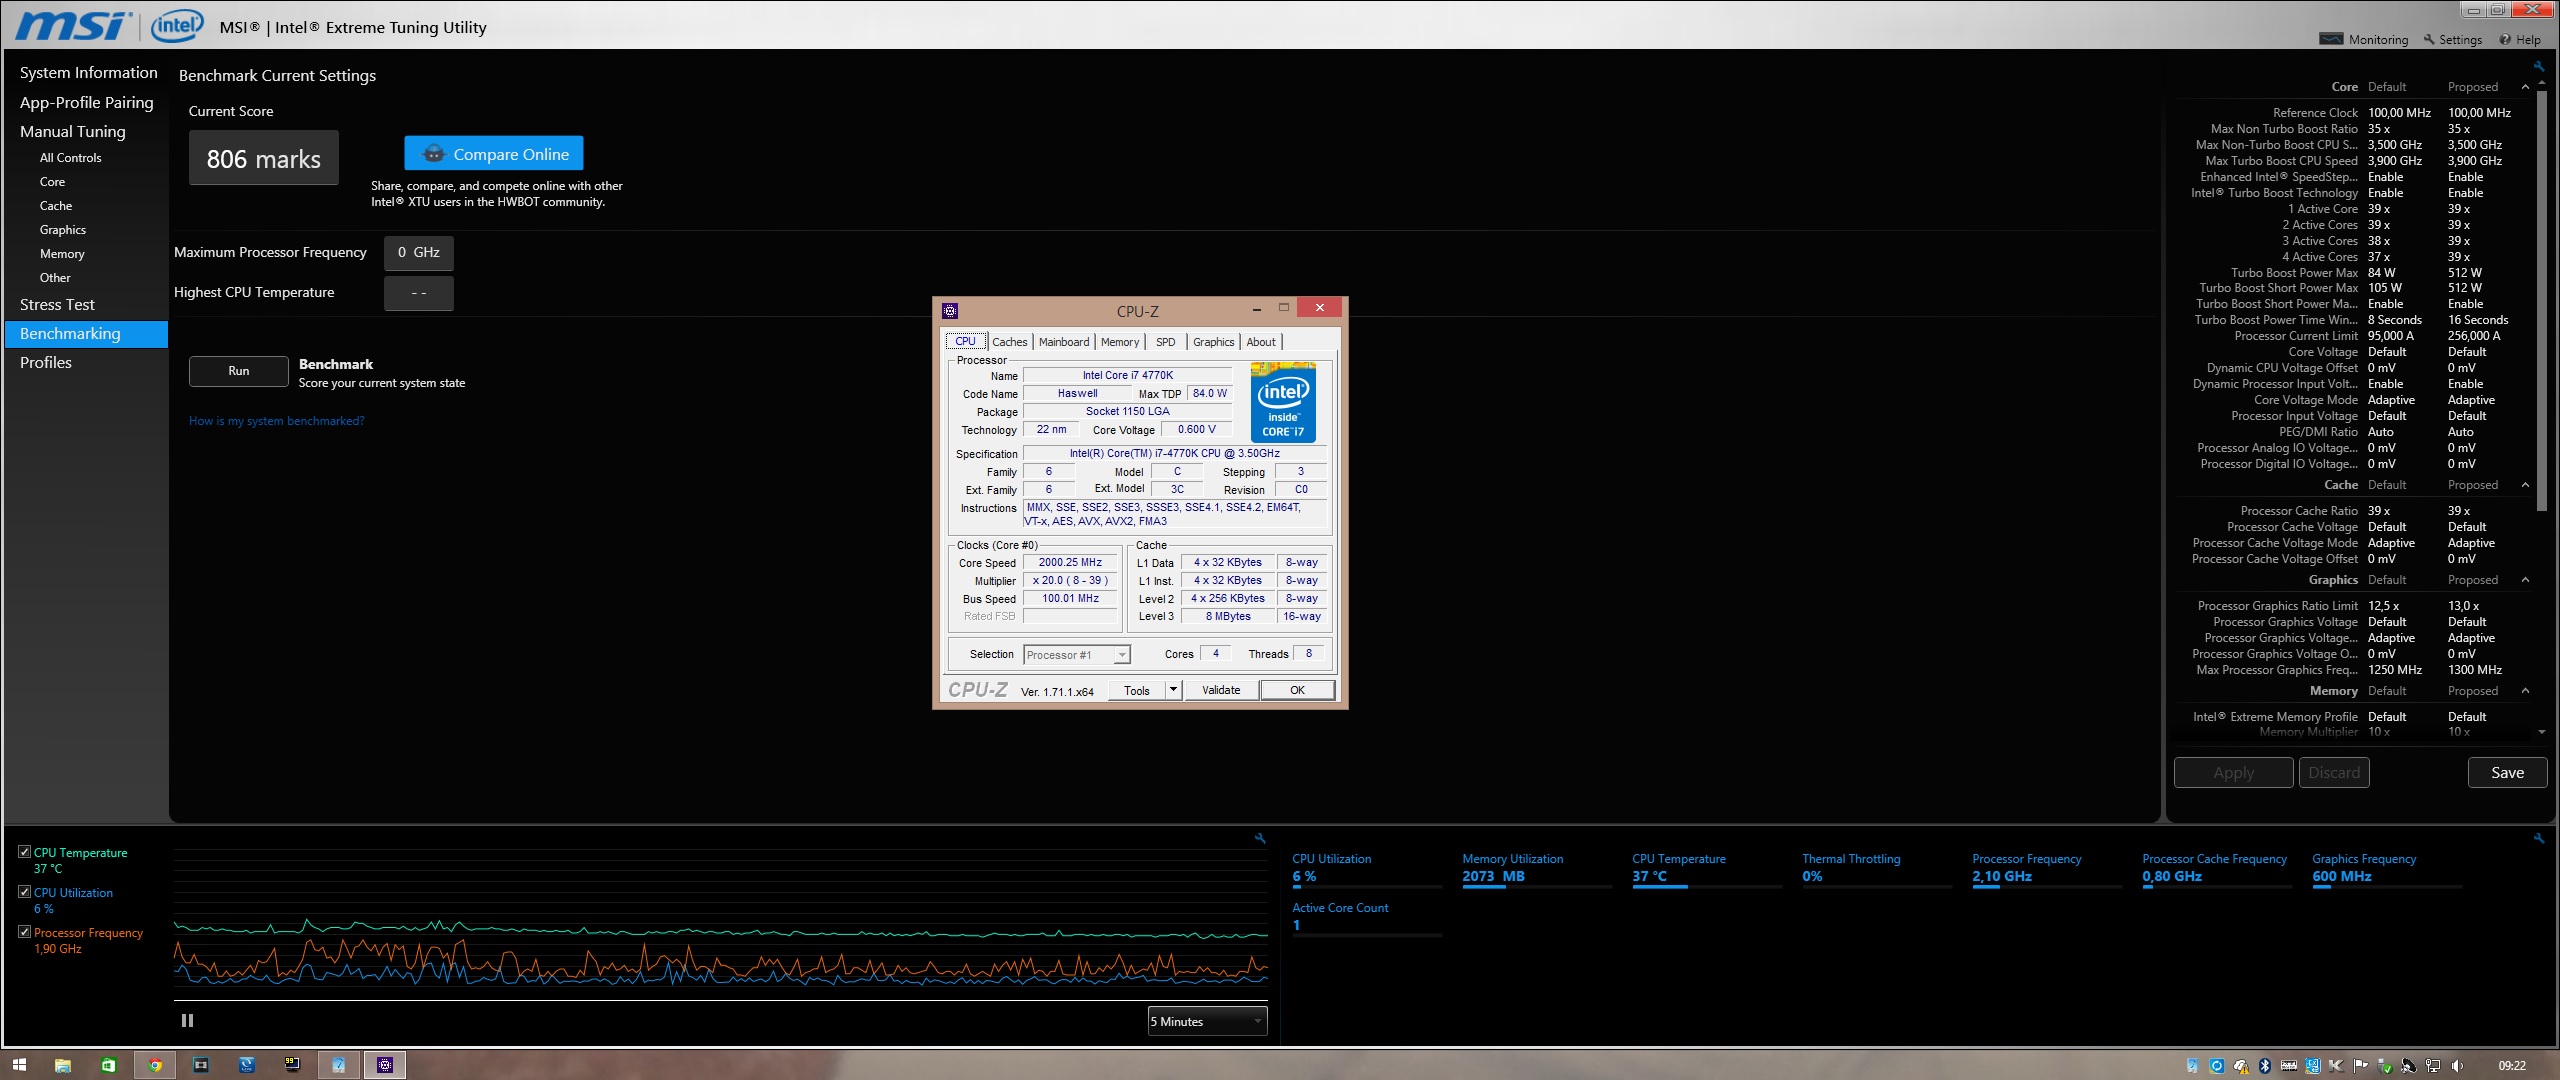The width and height of the screenshot is (2560, 1080).
Task: Click Save button in settings panel
Action: coord(2507,772)
